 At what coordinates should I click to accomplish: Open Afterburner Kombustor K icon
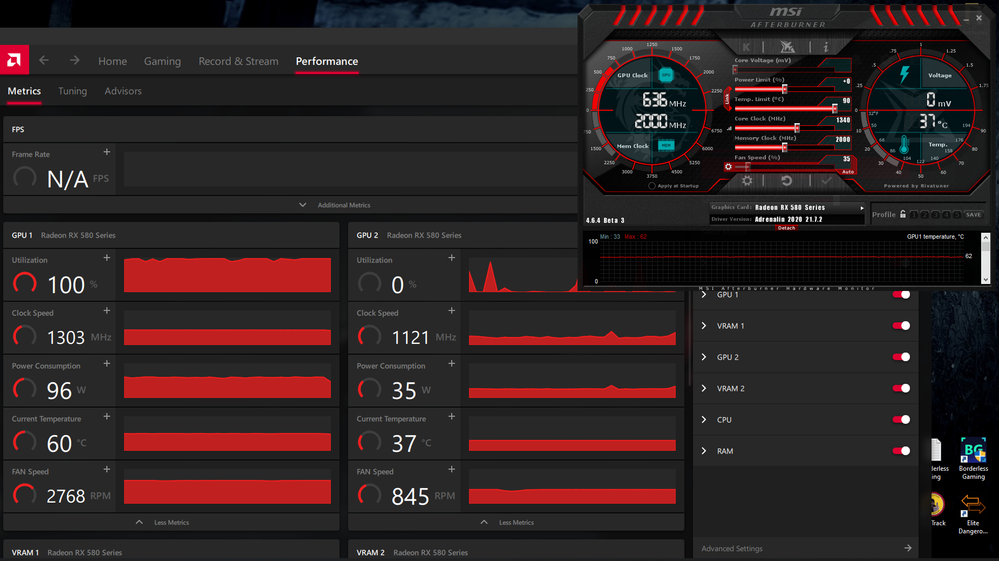[746, 46]
